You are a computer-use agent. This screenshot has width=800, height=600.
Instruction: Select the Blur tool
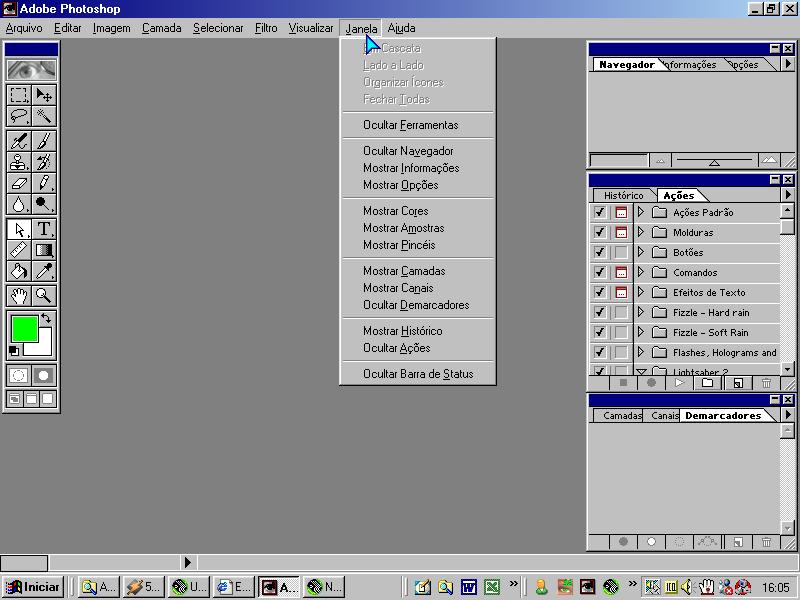tap(19, 204)
